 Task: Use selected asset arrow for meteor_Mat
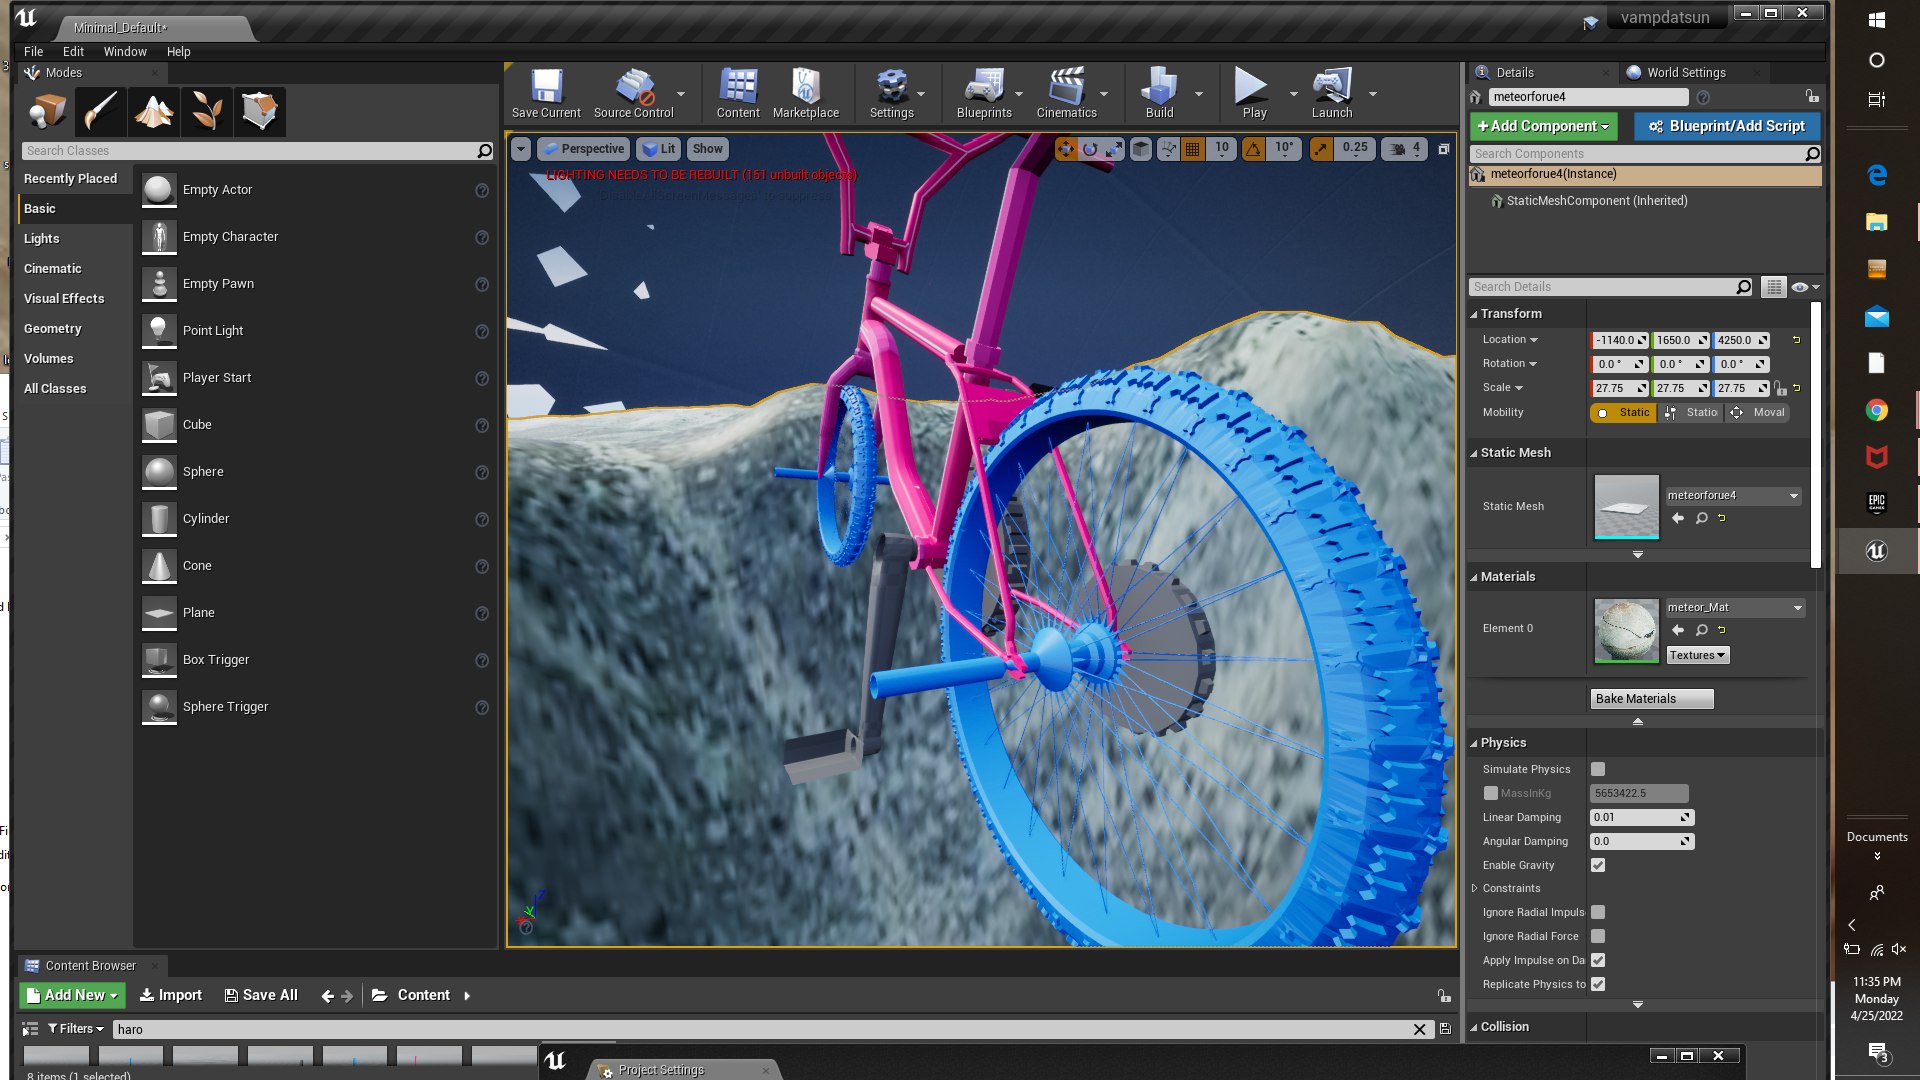point(1678,630)
